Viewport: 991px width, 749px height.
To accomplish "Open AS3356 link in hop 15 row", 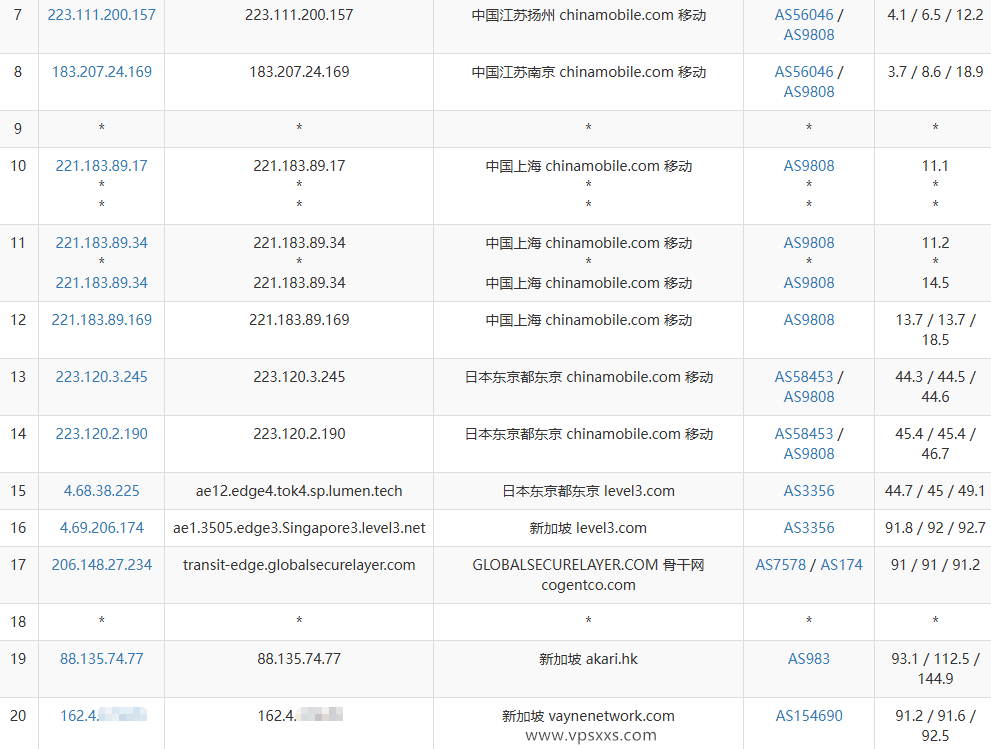I will pos(809,490).
